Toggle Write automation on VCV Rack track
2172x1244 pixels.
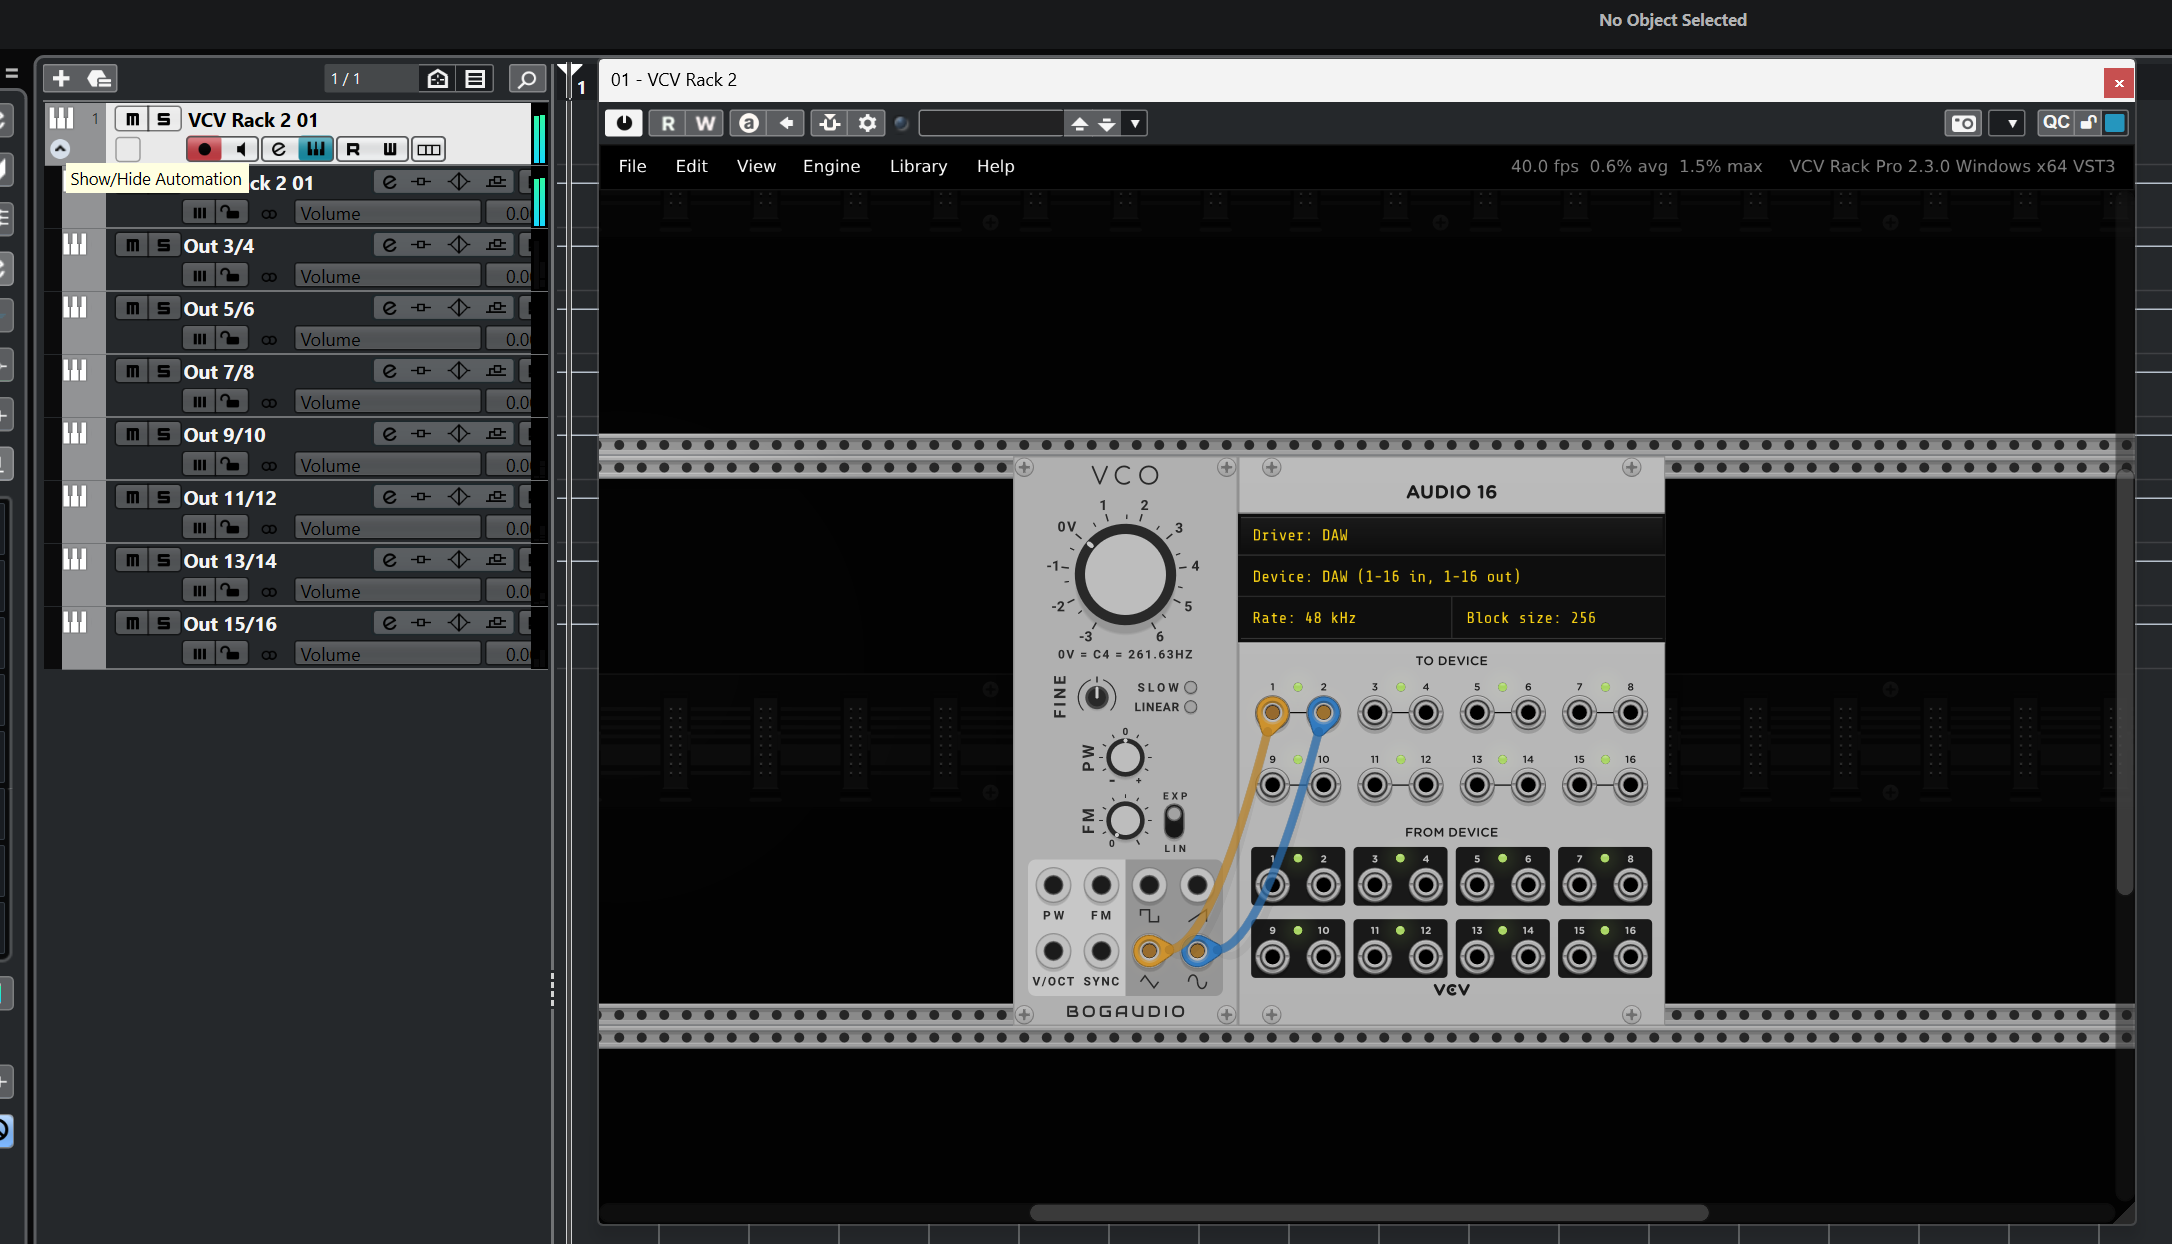point(389,149)
